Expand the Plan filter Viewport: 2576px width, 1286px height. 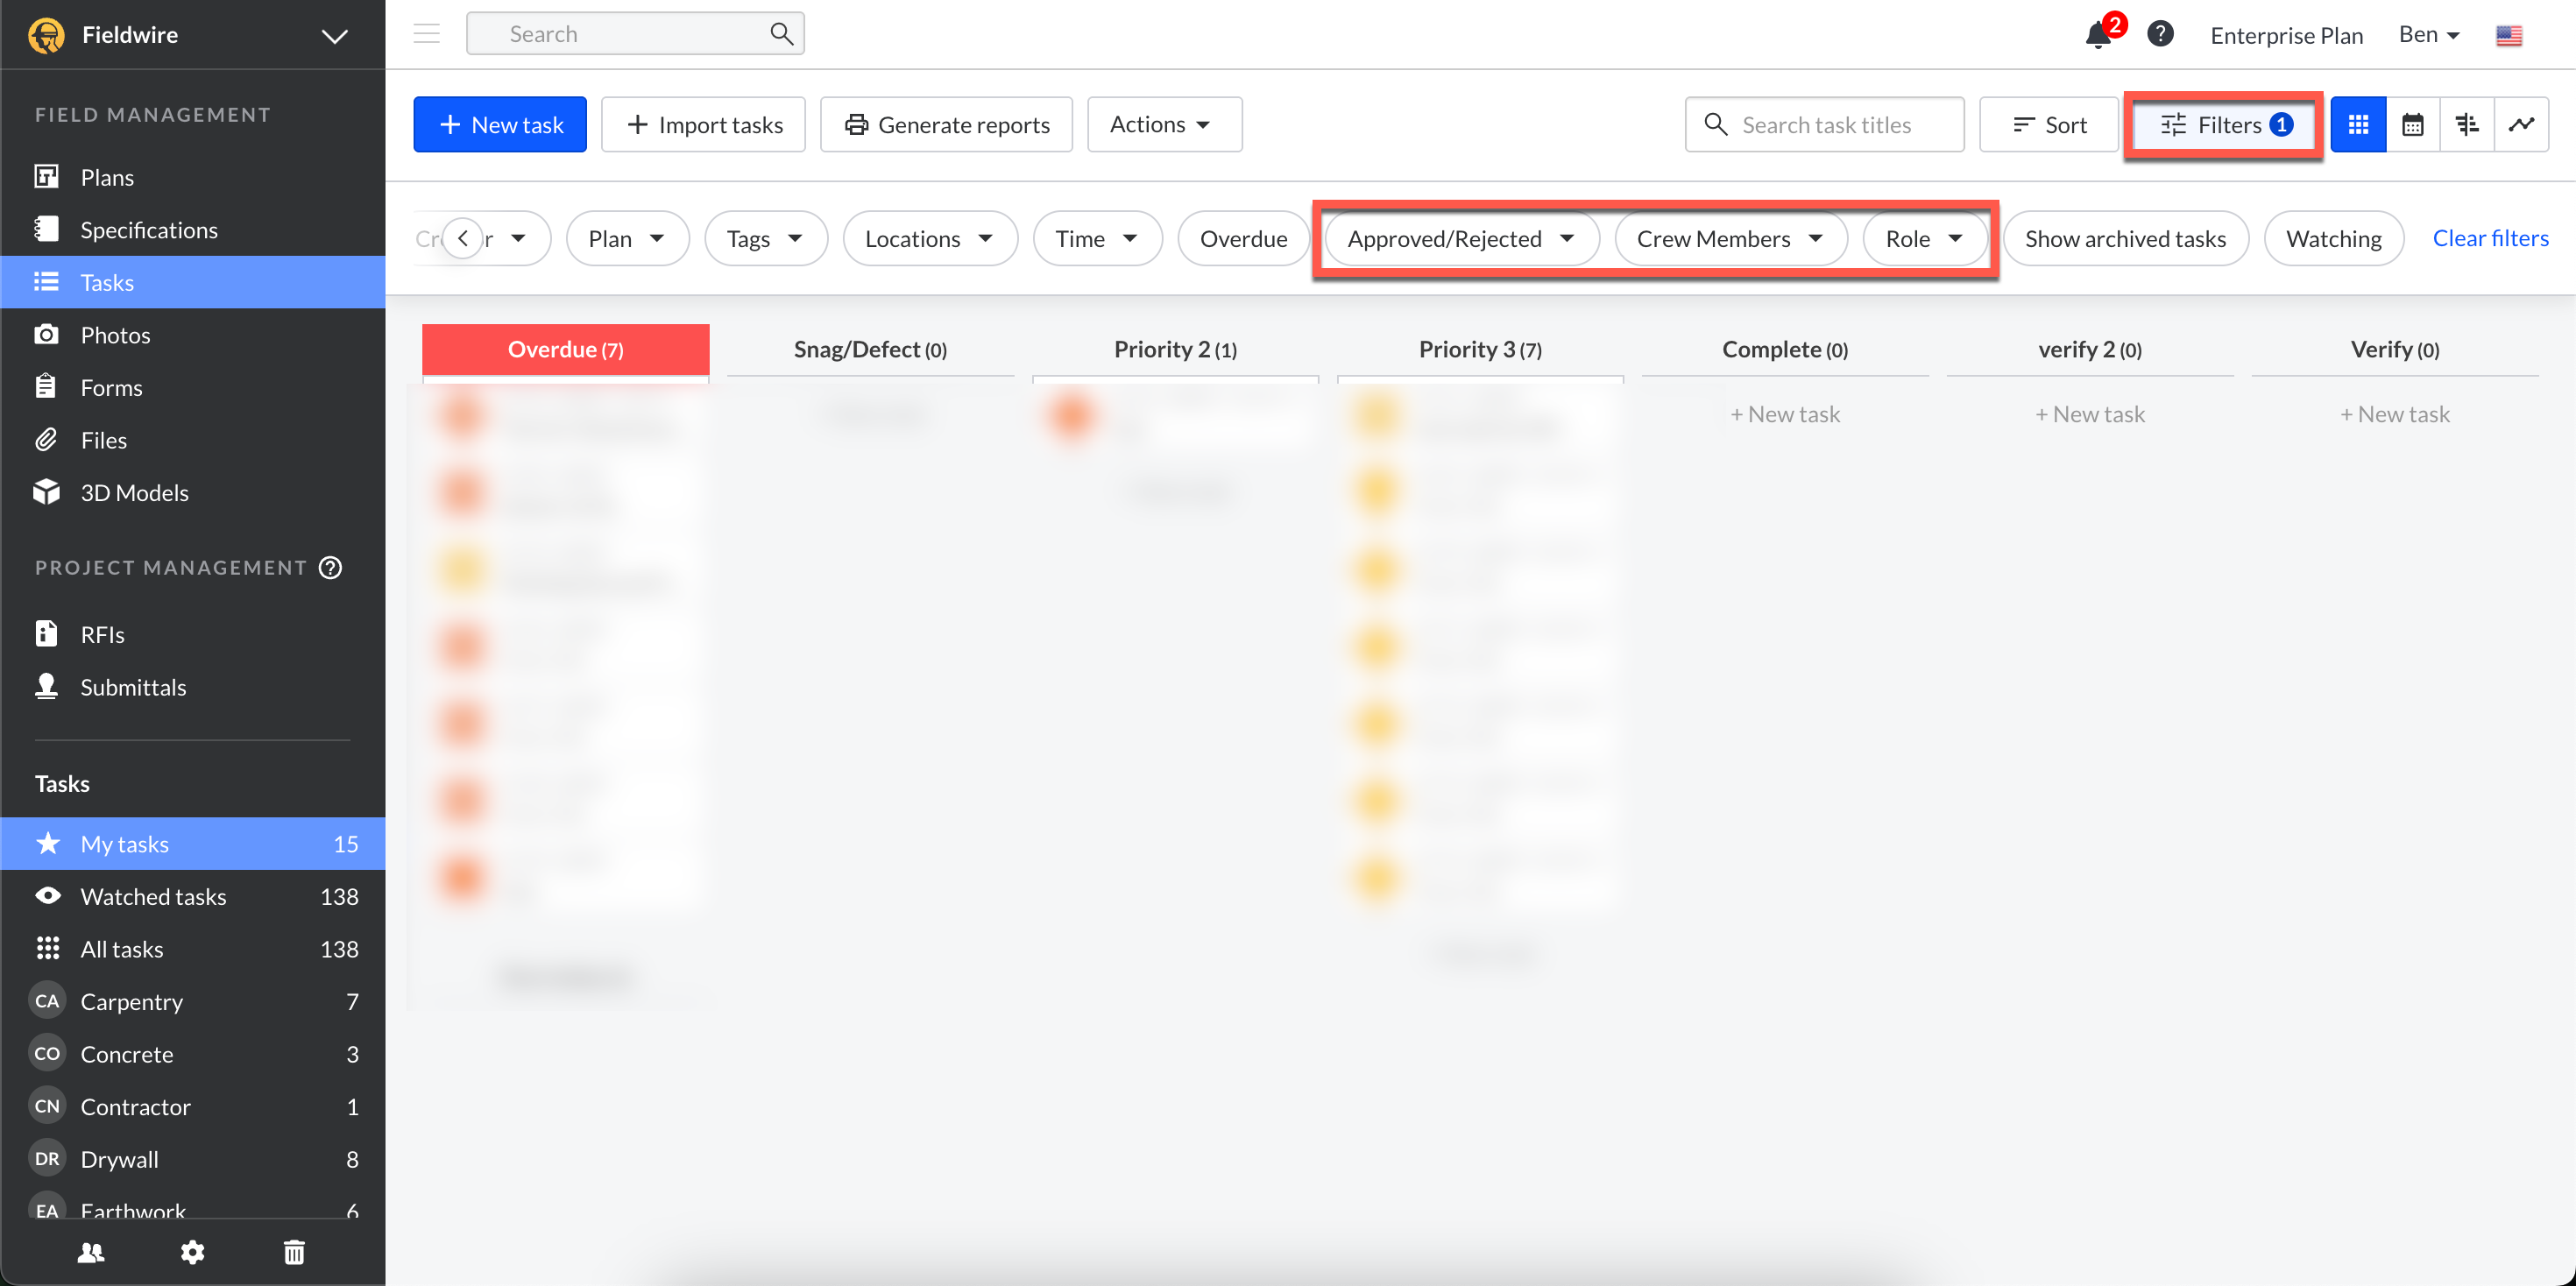coord(627,239)
